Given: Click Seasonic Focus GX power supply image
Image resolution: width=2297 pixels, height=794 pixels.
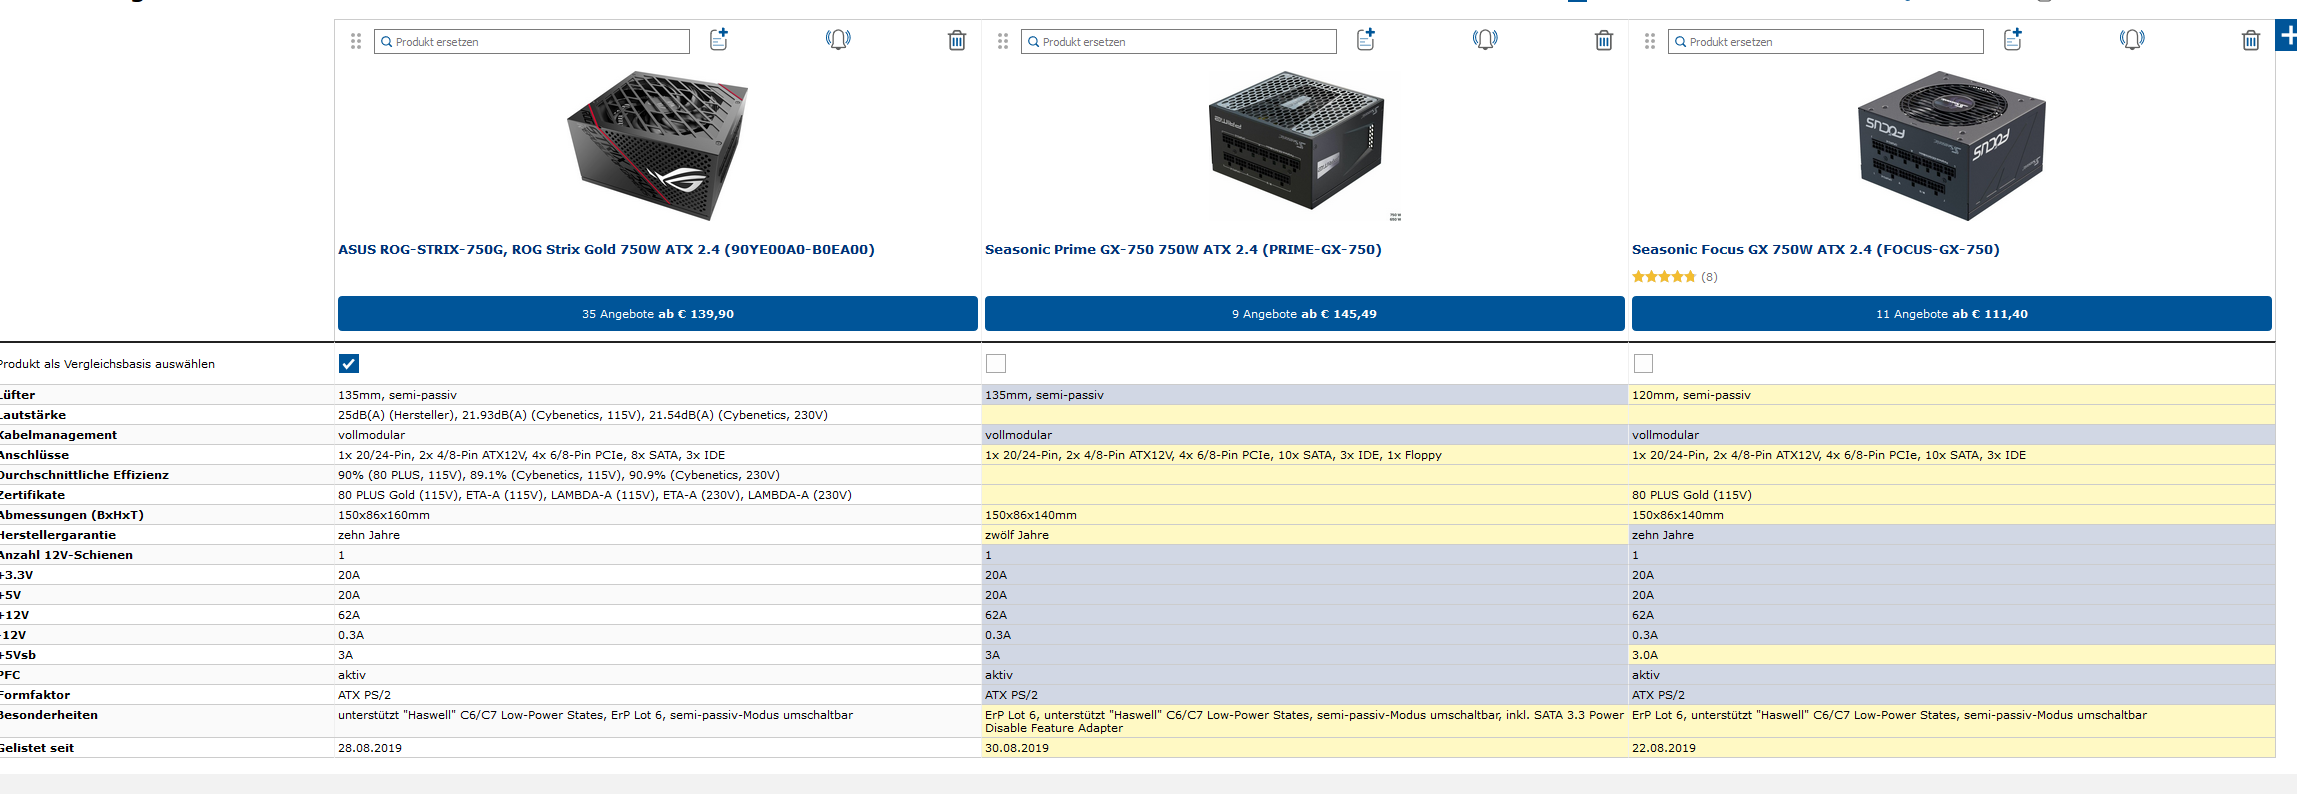Looking at the screenshot, I should tap(1951, 145).
